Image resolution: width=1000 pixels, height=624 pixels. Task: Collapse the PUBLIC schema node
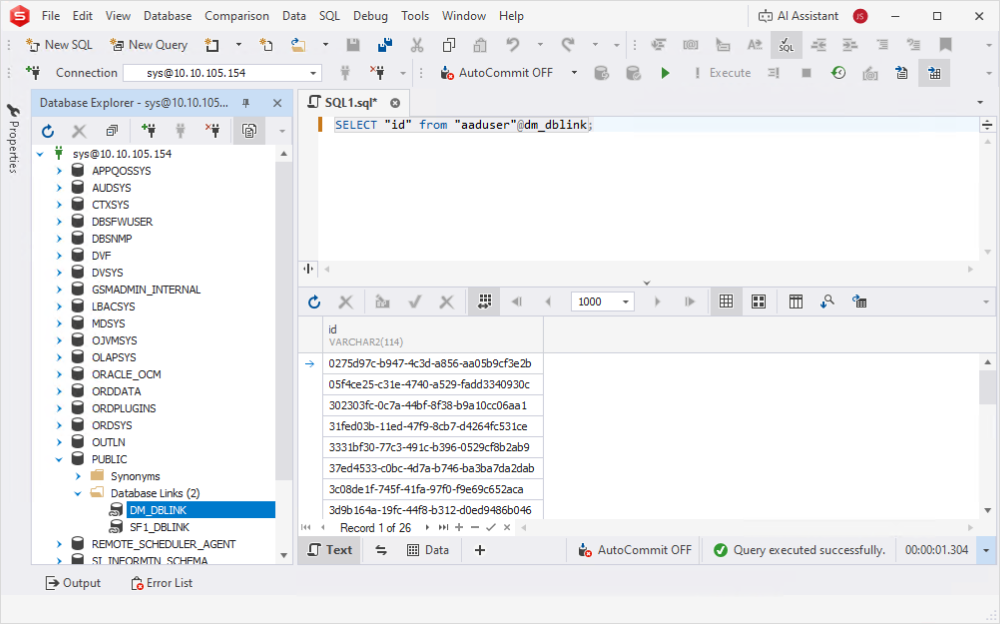click(x=59, y=458)
